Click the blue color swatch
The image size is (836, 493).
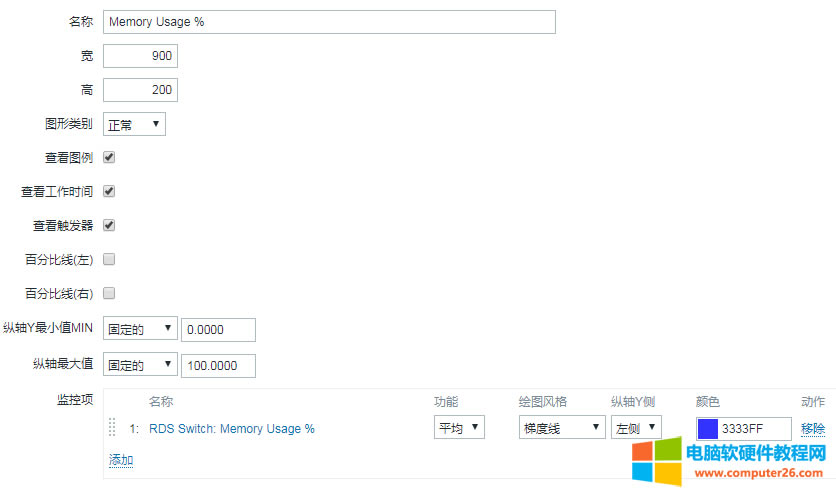(708, 429)
